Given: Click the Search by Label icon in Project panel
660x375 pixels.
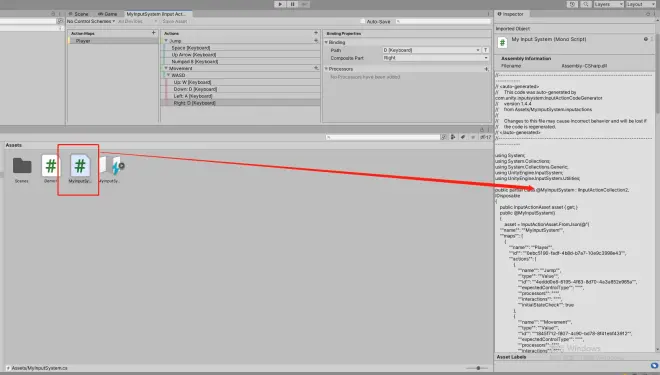Looking at the screenshot, I should pos(463,137).
